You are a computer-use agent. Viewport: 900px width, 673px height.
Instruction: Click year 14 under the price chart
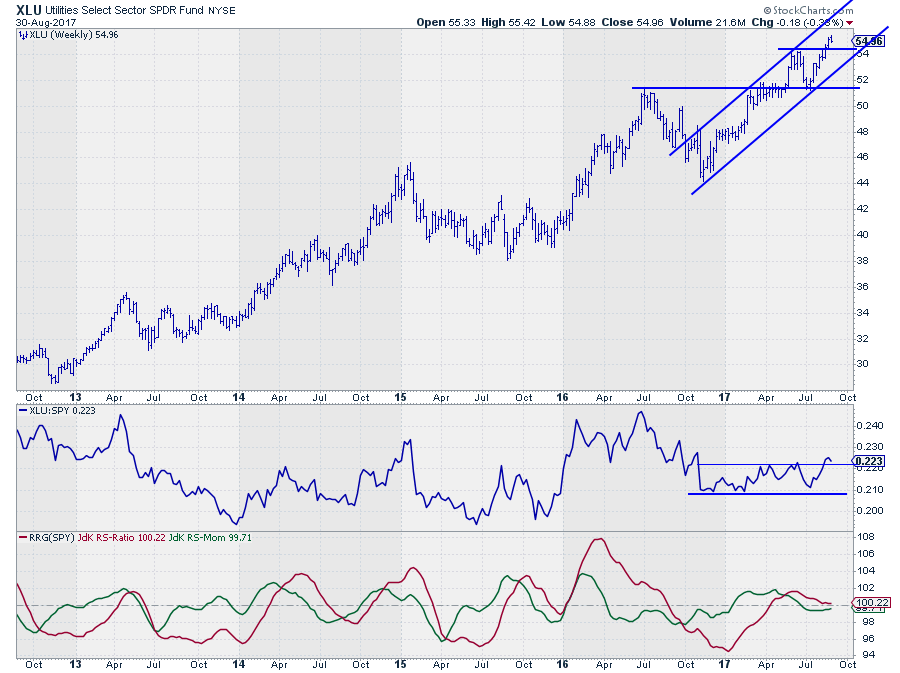coord(239,397)
